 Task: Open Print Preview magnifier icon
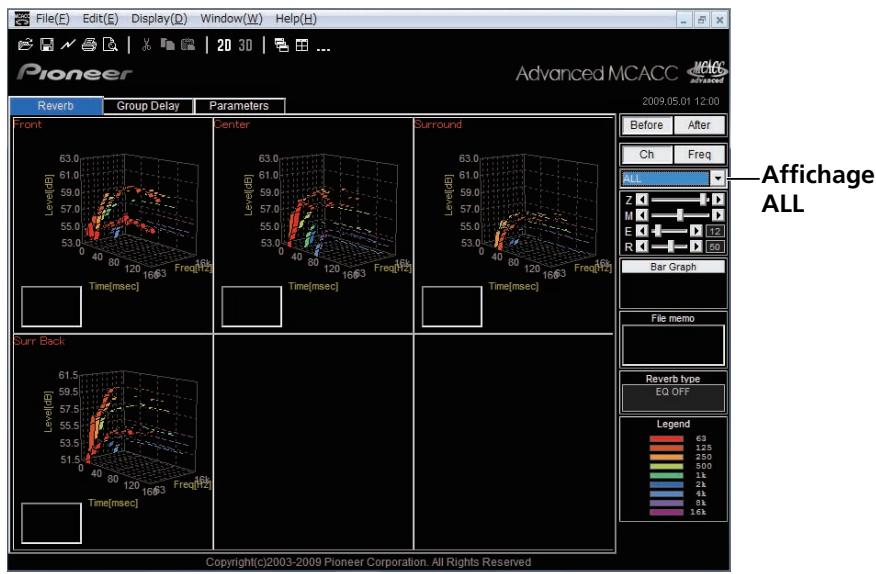point(110,45)
